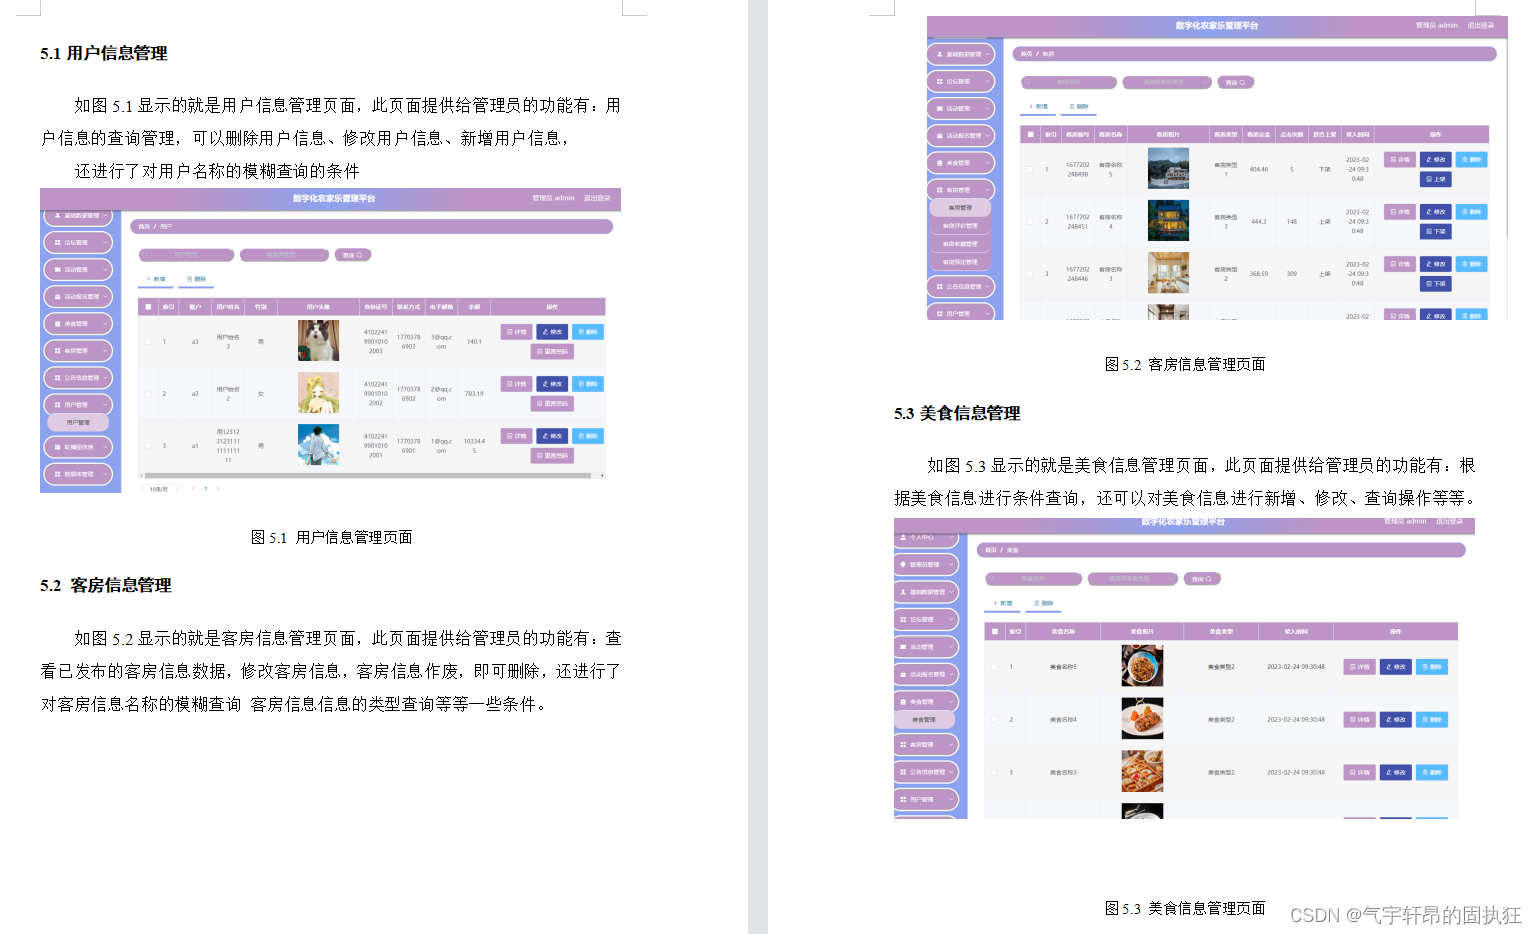Click anime girl avatar of user a2
Image resolution: width=1537 pixels, height=934 pixels.
pos(318,393)
